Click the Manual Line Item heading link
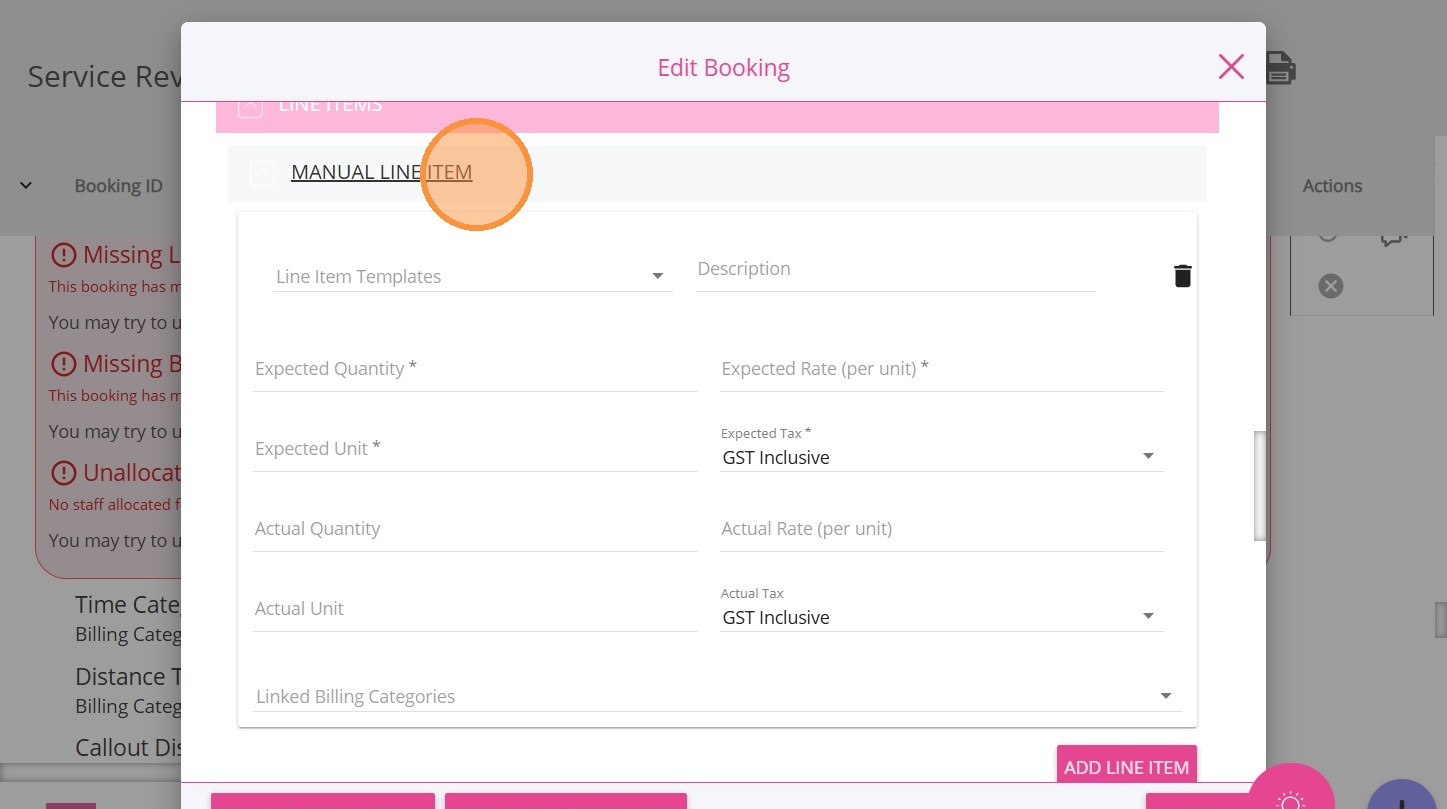The width and height of the screenshot is (1447, 809). [x=381, y=172]
